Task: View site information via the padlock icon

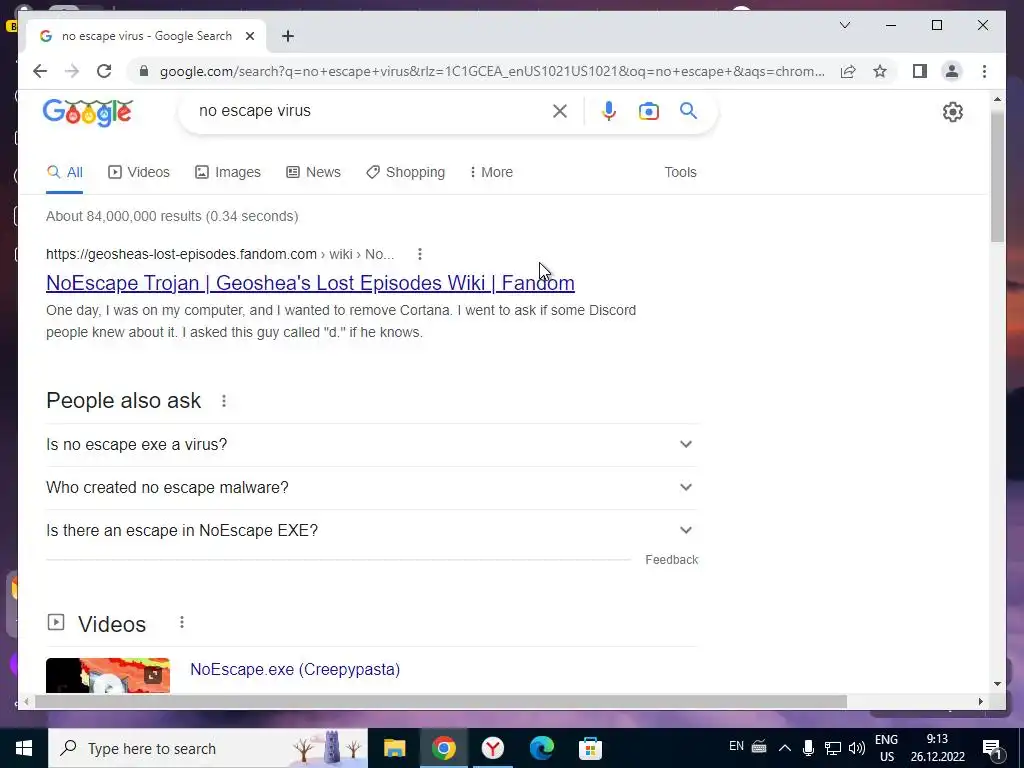Action: tap(144, 71)
